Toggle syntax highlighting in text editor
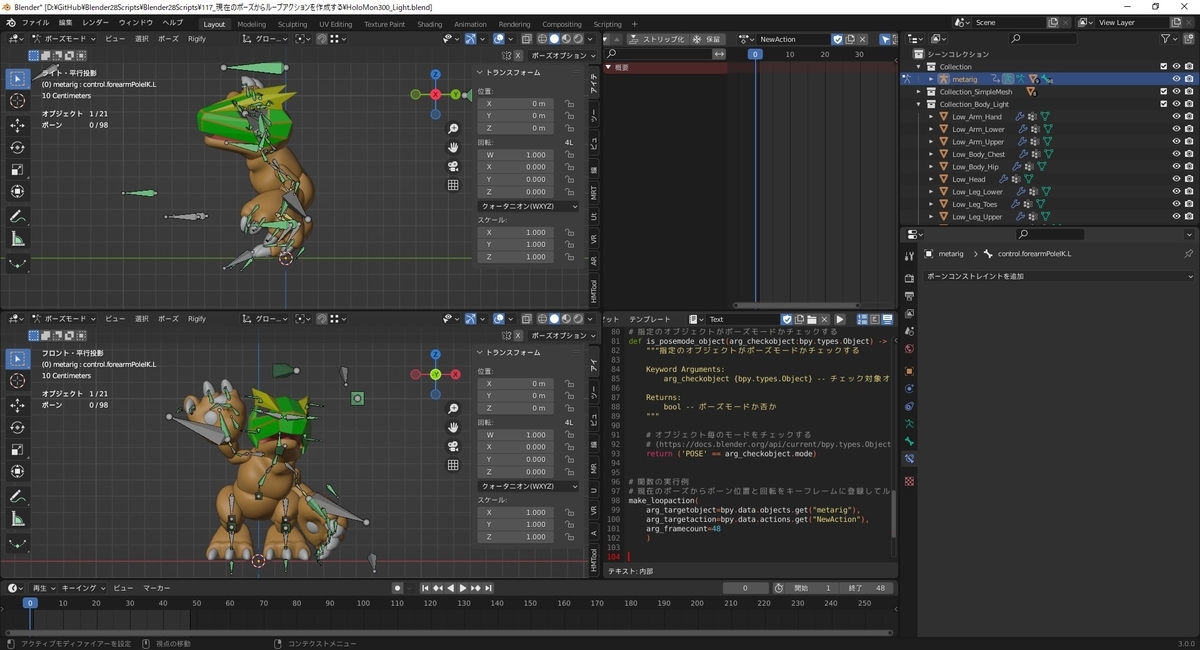The image size is (1200, 650). [887, 319]
